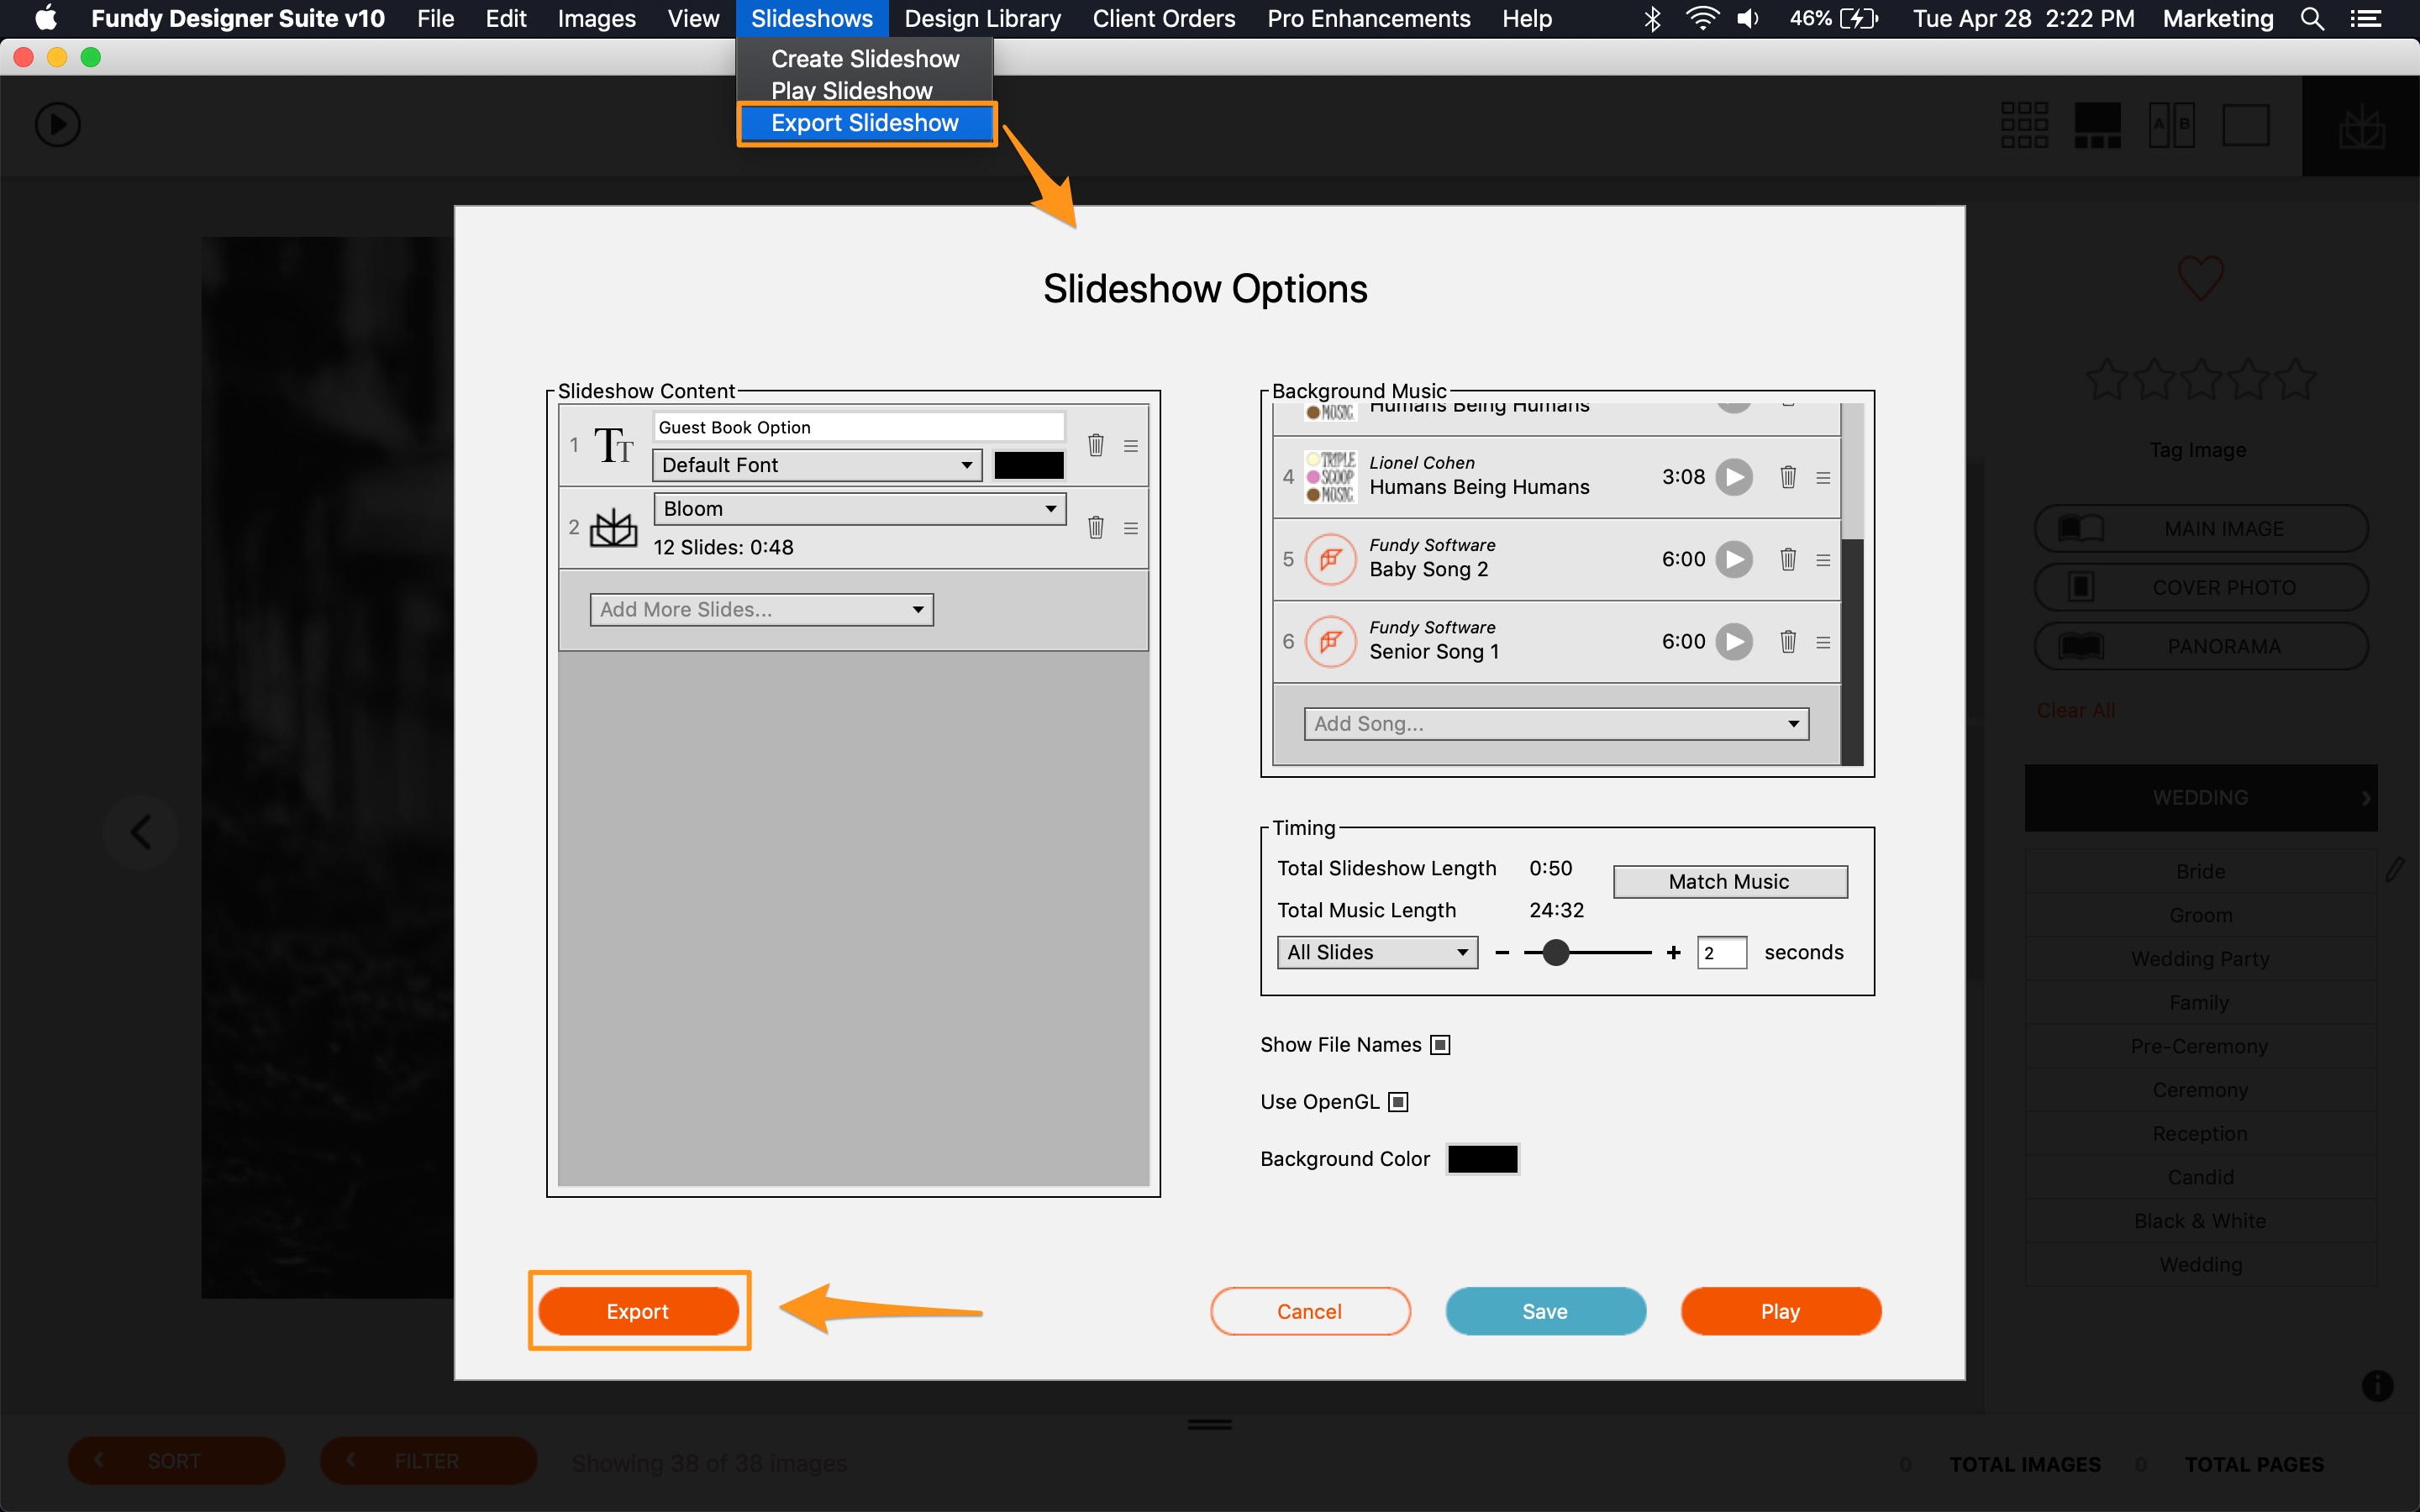The image size is (2420, 1512).
Task: Click reorder handle for Bloom slides row
Action: [1131, 528]
